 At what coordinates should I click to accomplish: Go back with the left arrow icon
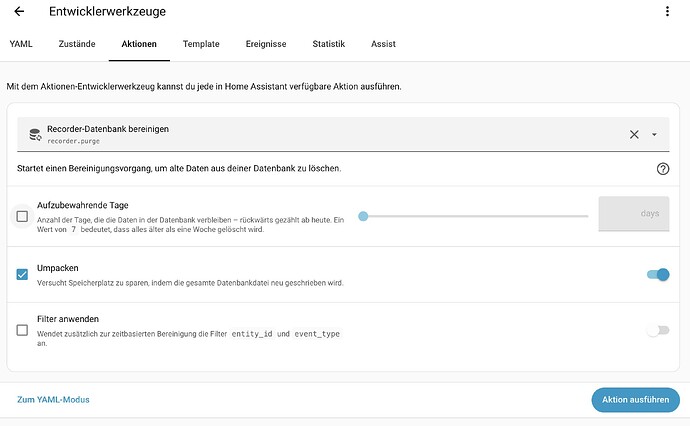19,11
